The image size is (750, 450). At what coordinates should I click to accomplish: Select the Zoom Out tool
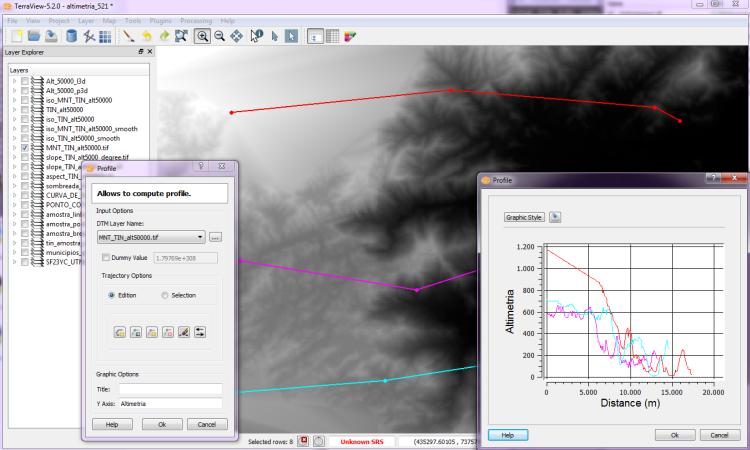(x=219, y=36)
